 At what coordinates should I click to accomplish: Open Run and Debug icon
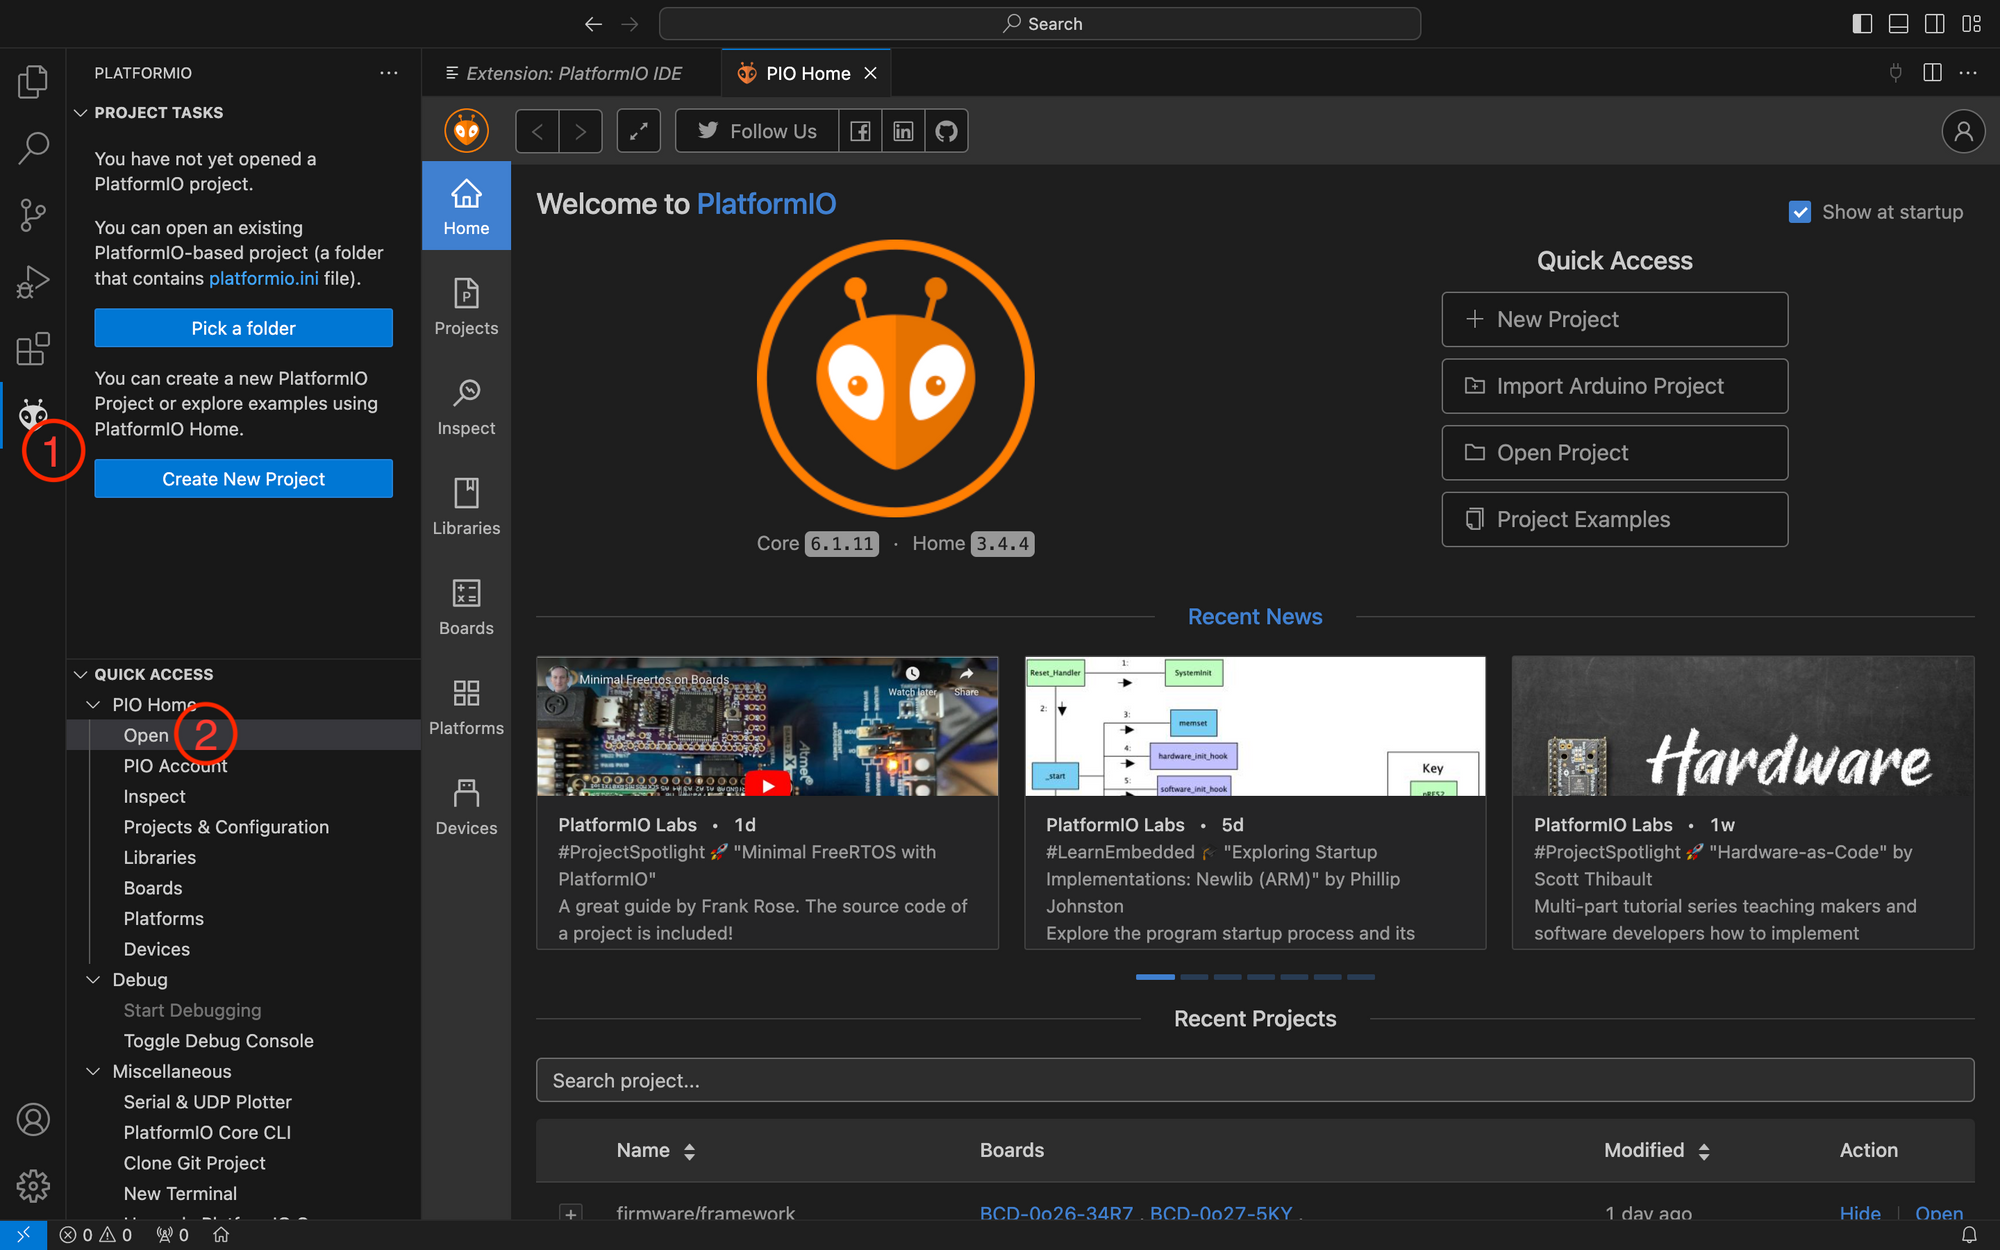pyautogui.click(x=33, y=282)
